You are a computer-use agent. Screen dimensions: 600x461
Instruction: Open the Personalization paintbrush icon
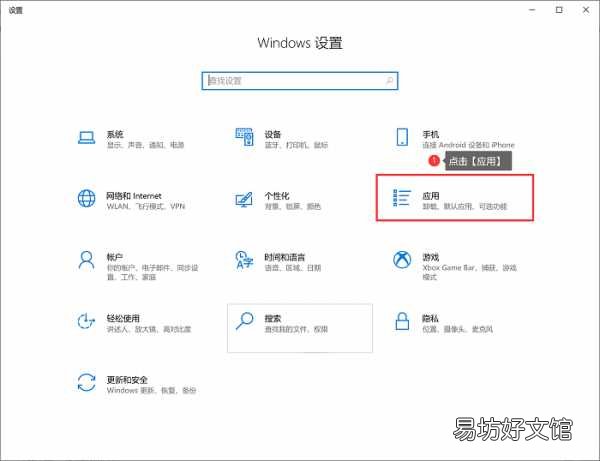(244, 199)
